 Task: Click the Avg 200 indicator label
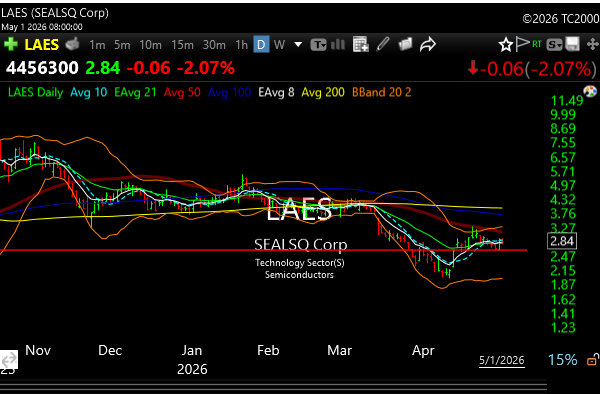click(x=323, y=92)
